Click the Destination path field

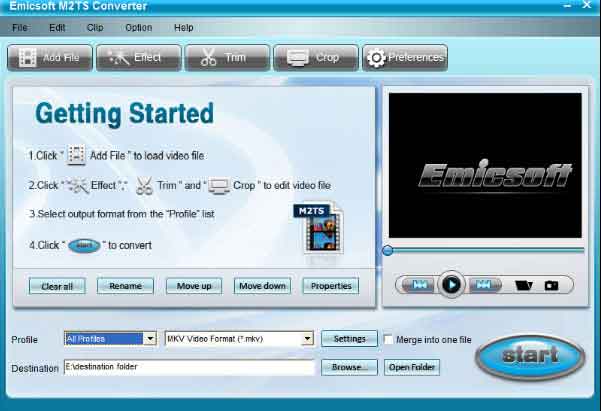[189, 367]
